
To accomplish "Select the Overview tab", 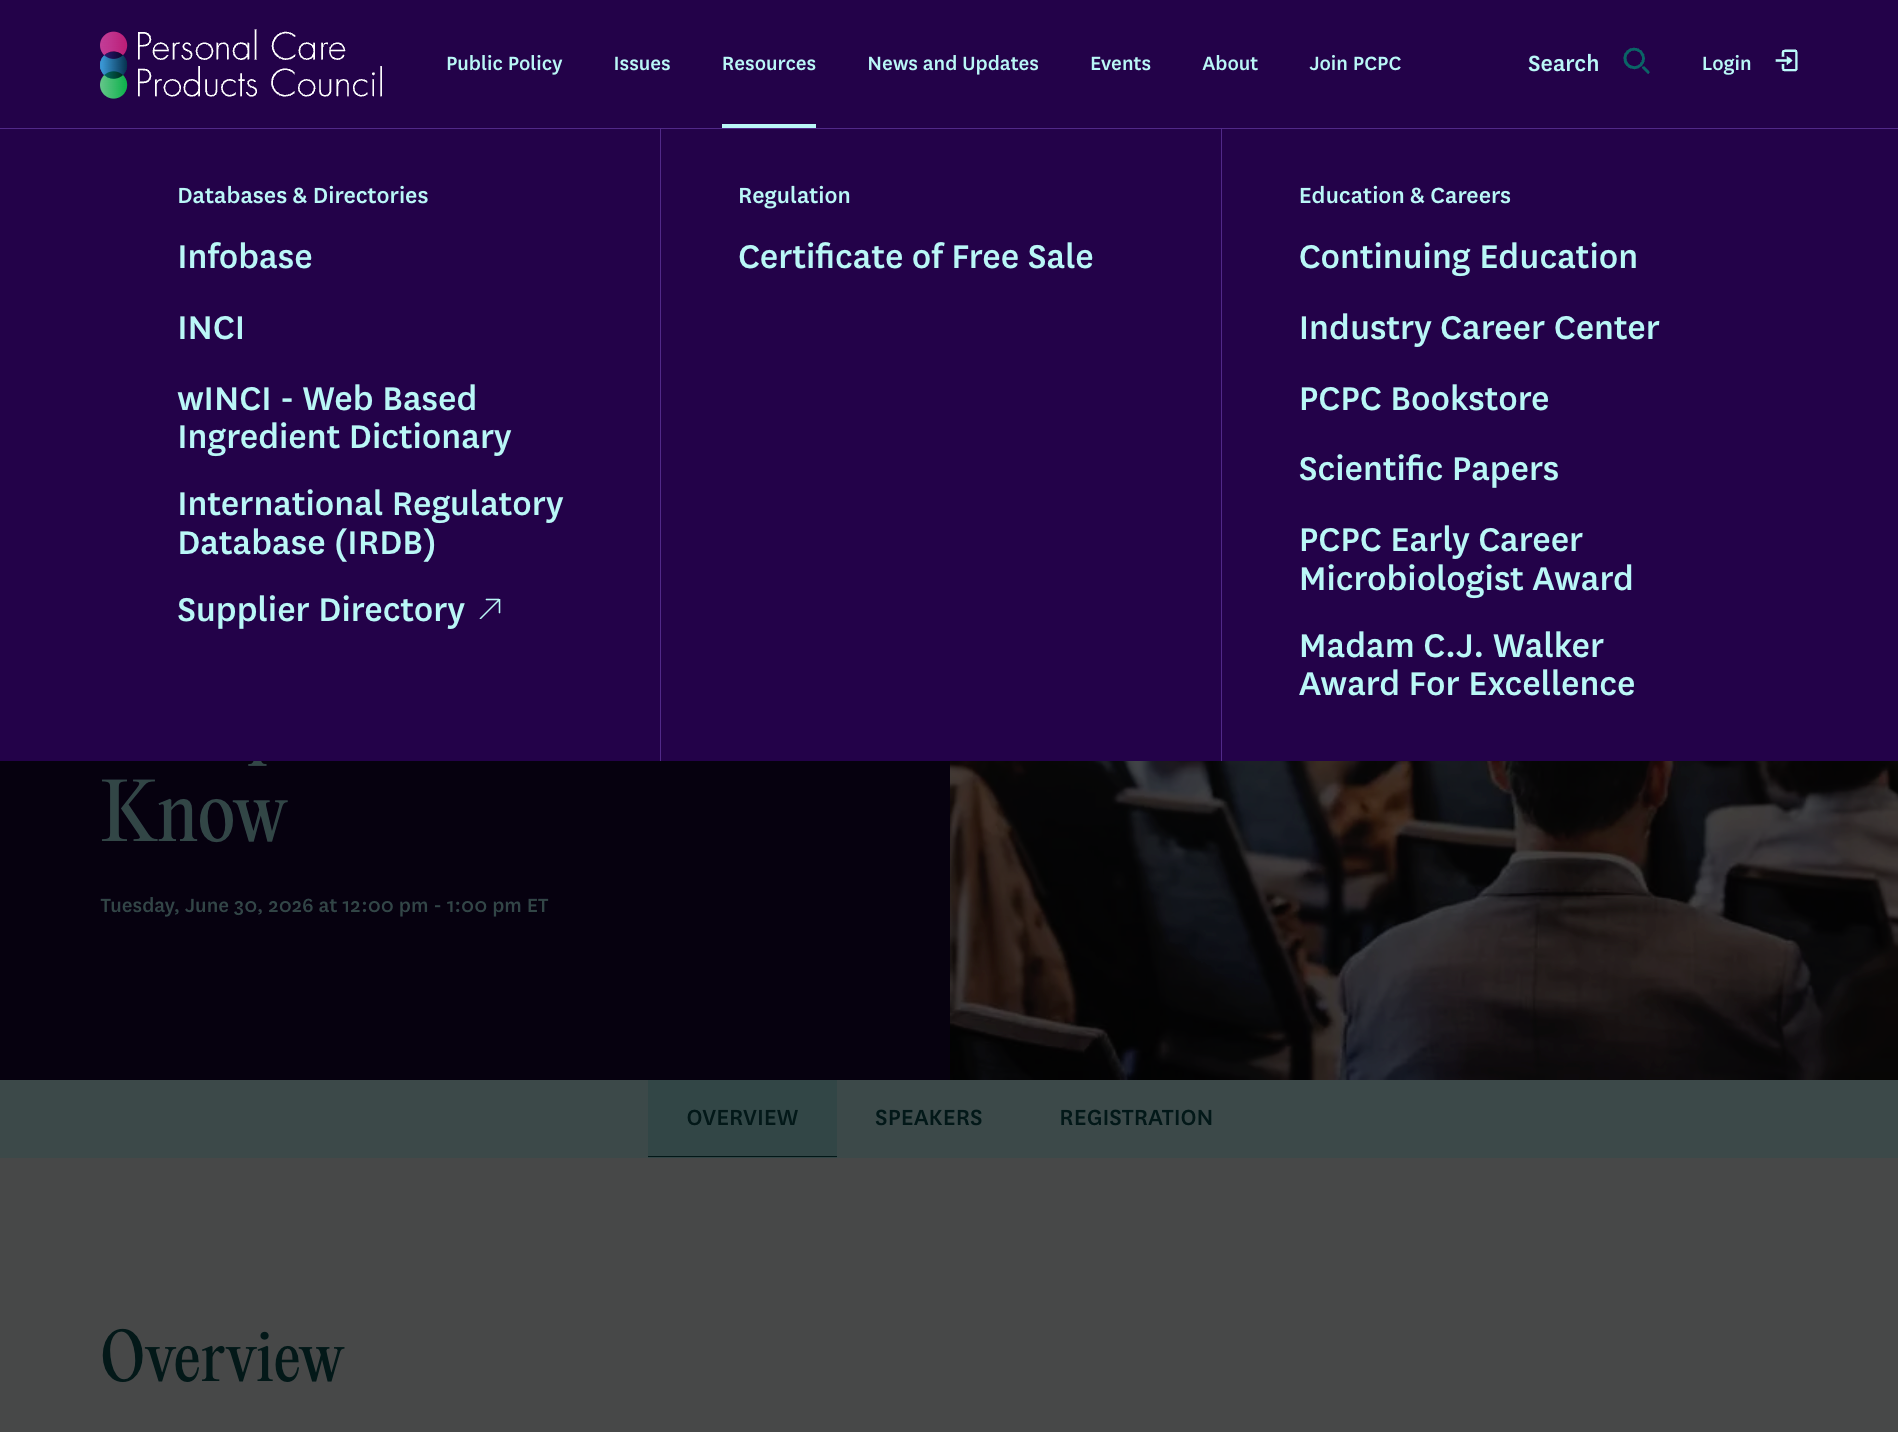I will point(742,1118).
